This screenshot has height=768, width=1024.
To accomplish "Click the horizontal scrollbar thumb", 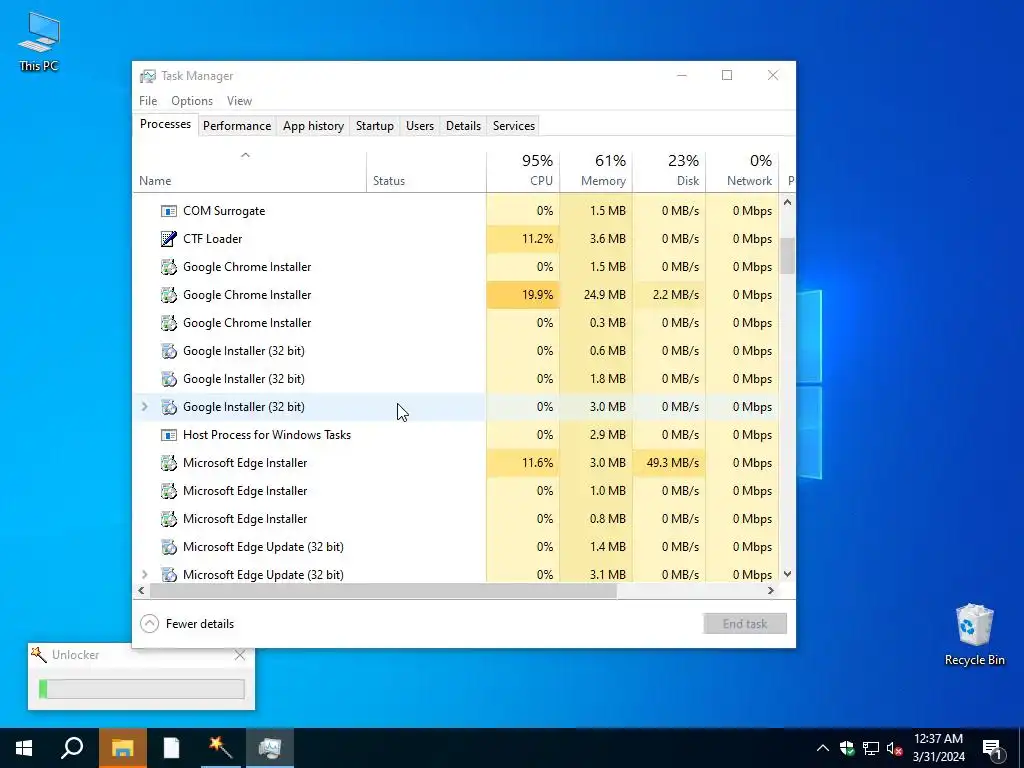I will coord(383,590).
